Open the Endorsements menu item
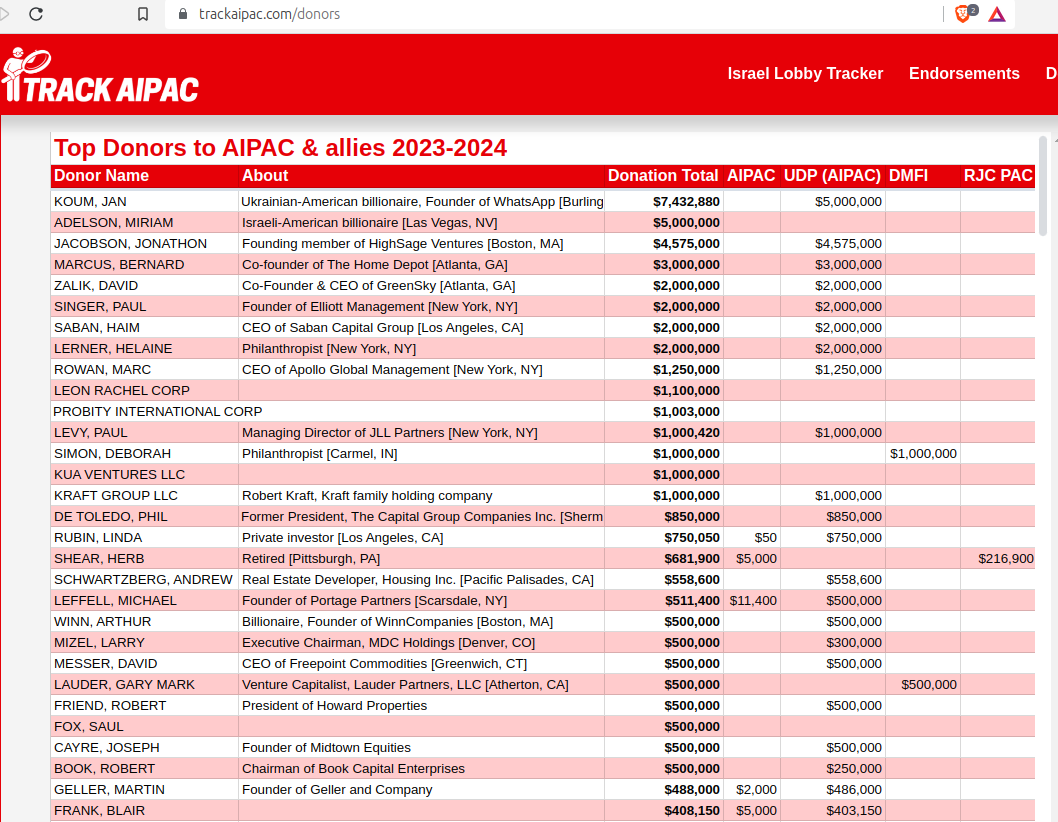Screen dimensions: 1058x822 (x=964, y=74)
